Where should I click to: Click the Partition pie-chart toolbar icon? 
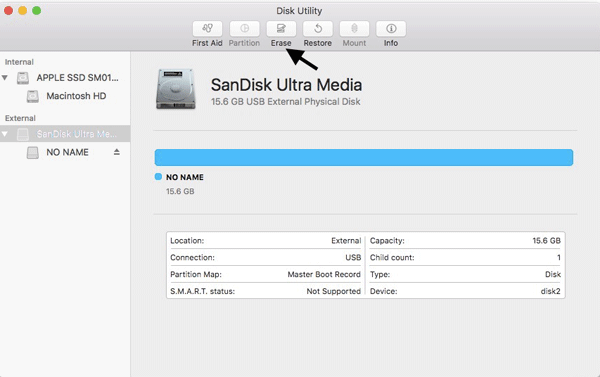[x=244, y=28]
